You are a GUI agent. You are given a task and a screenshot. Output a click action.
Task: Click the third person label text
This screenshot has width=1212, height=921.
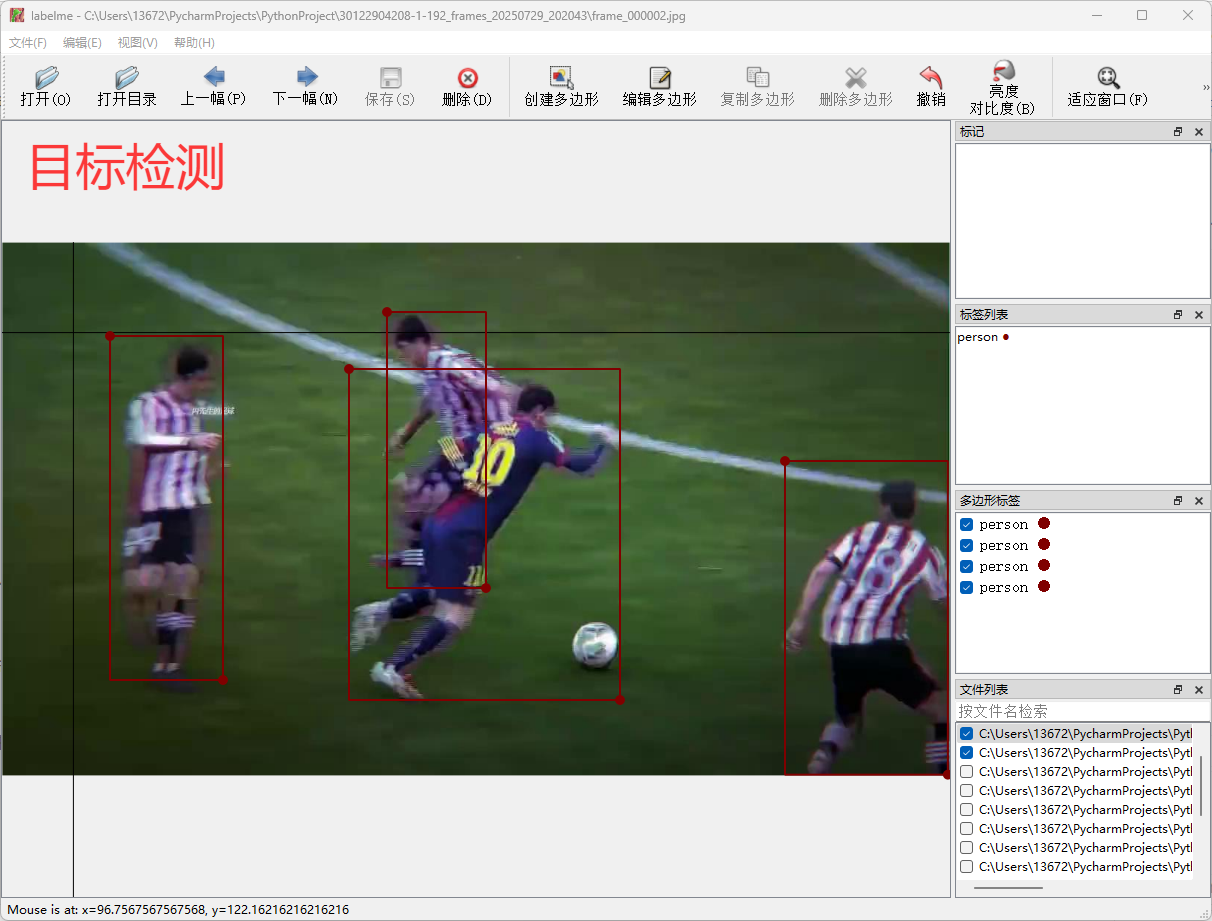pyautogui.click(x=1004, y=566)
